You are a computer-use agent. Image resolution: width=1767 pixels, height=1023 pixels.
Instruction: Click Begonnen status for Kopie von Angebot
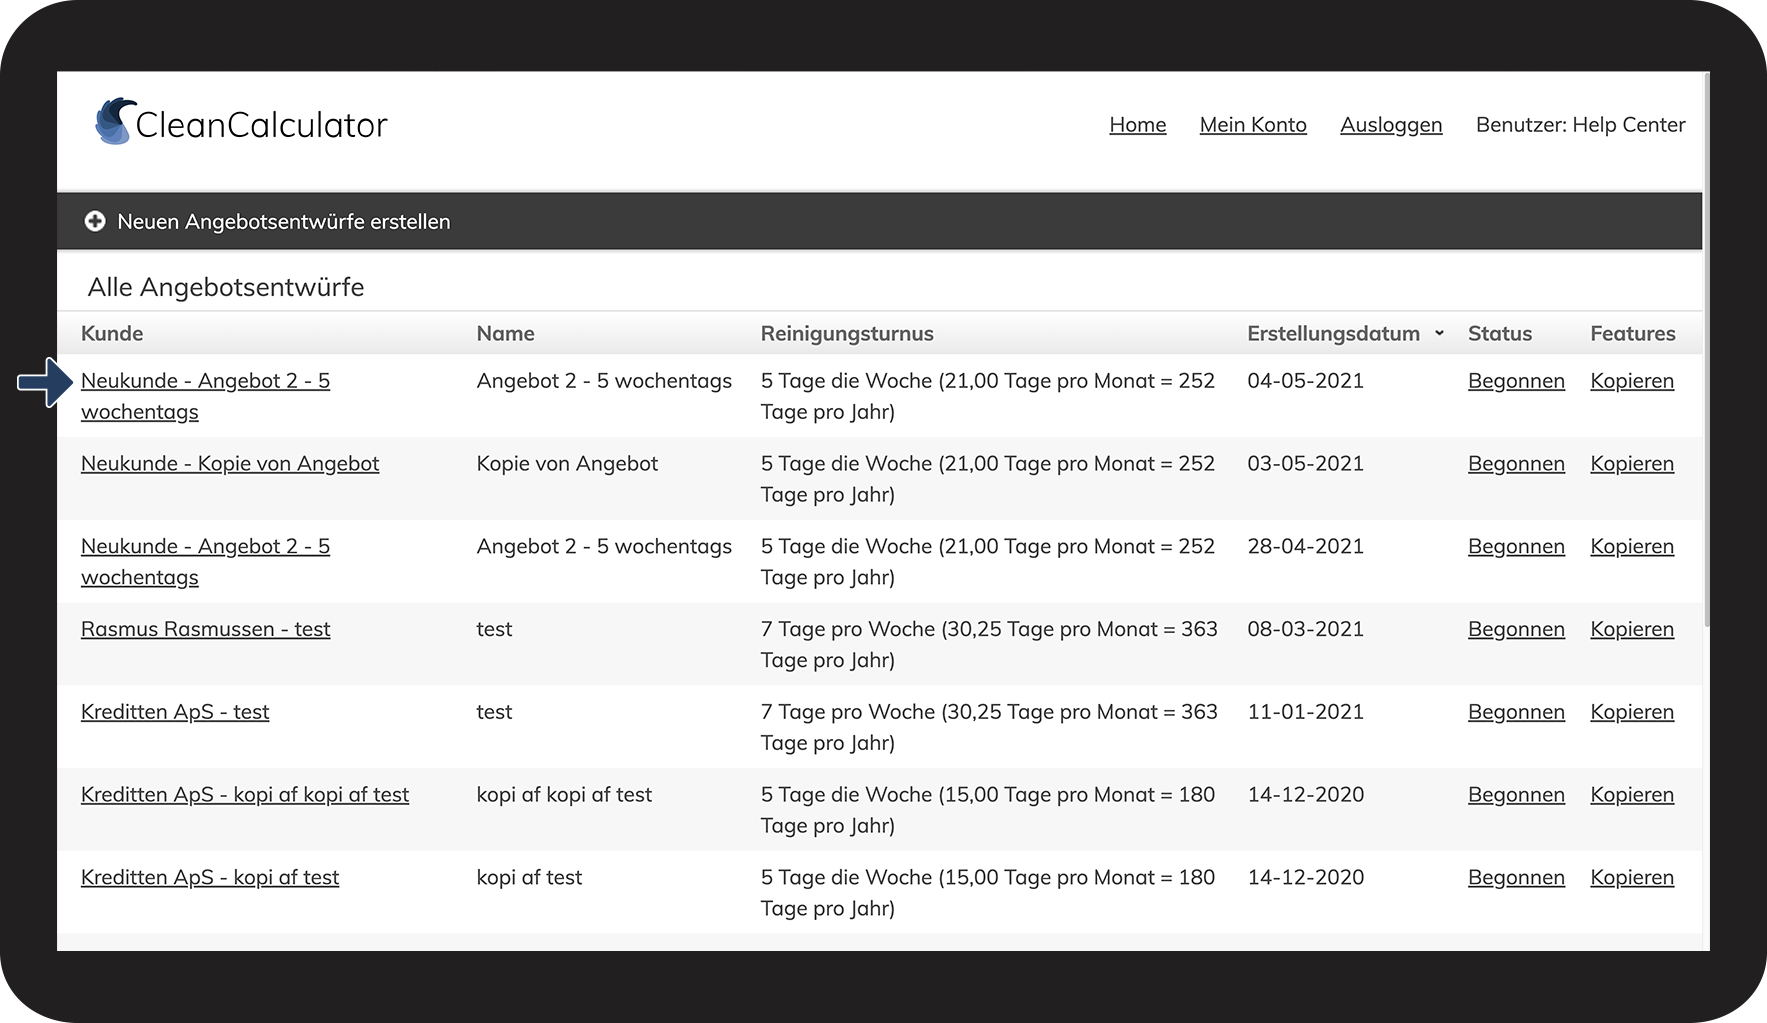[x=1515, y=464]
